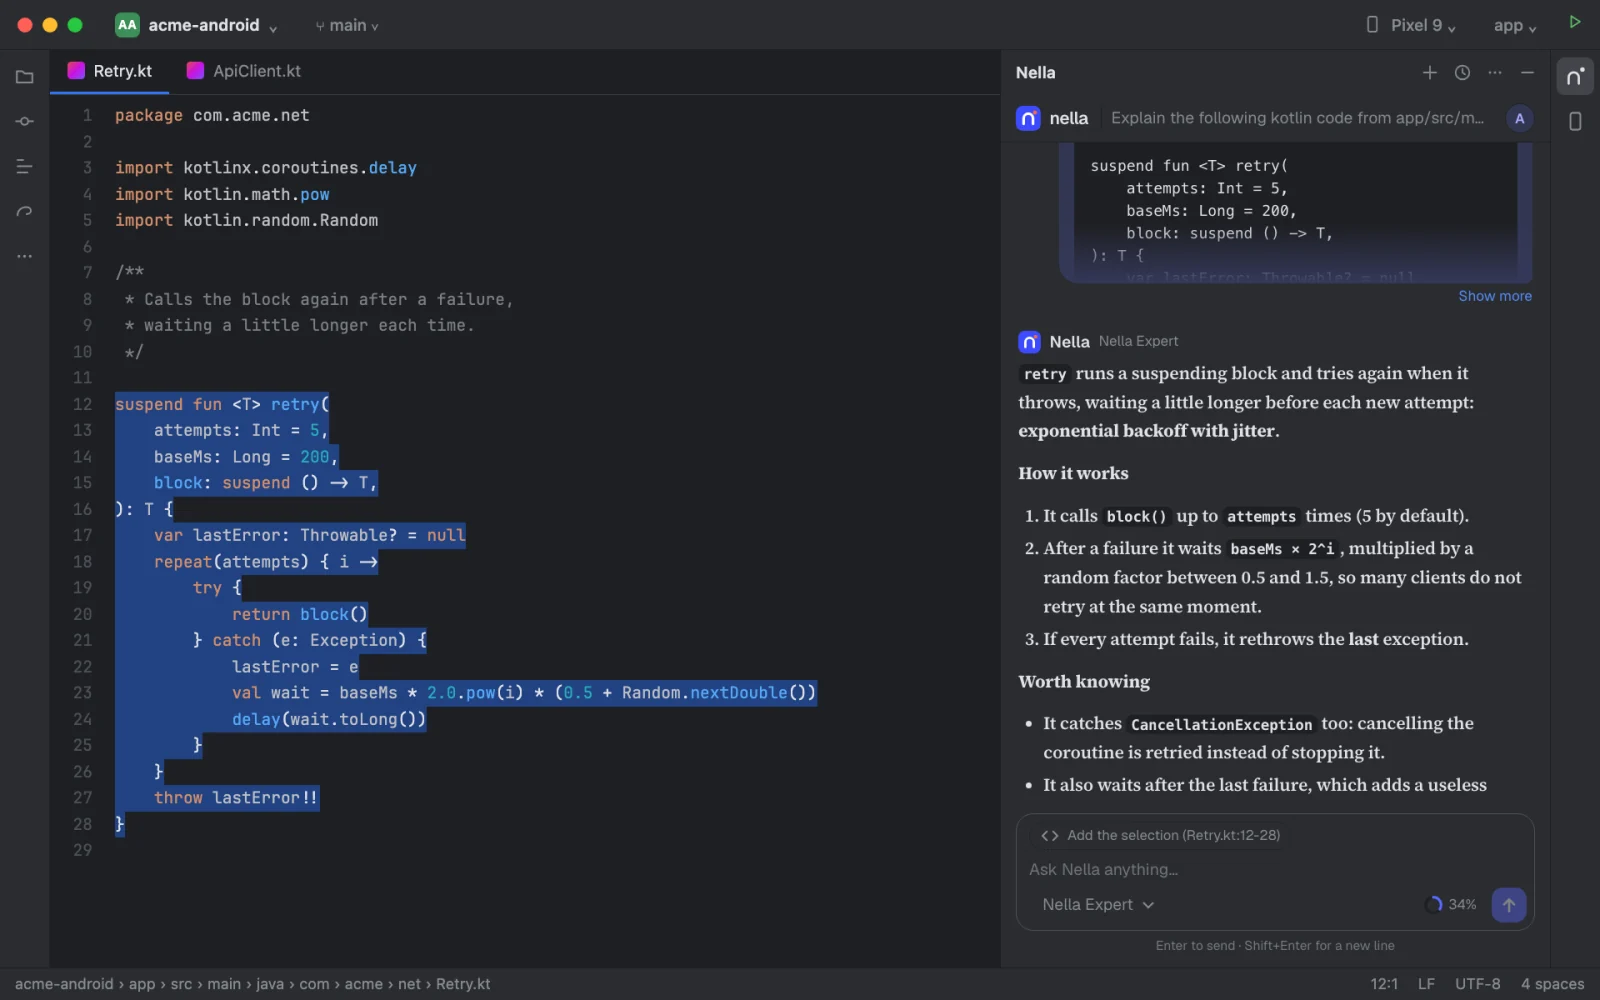This screenshot has width=1600, height=1000.
Task: Open the Structure tool window icon
Action: [x=25, y=167]
